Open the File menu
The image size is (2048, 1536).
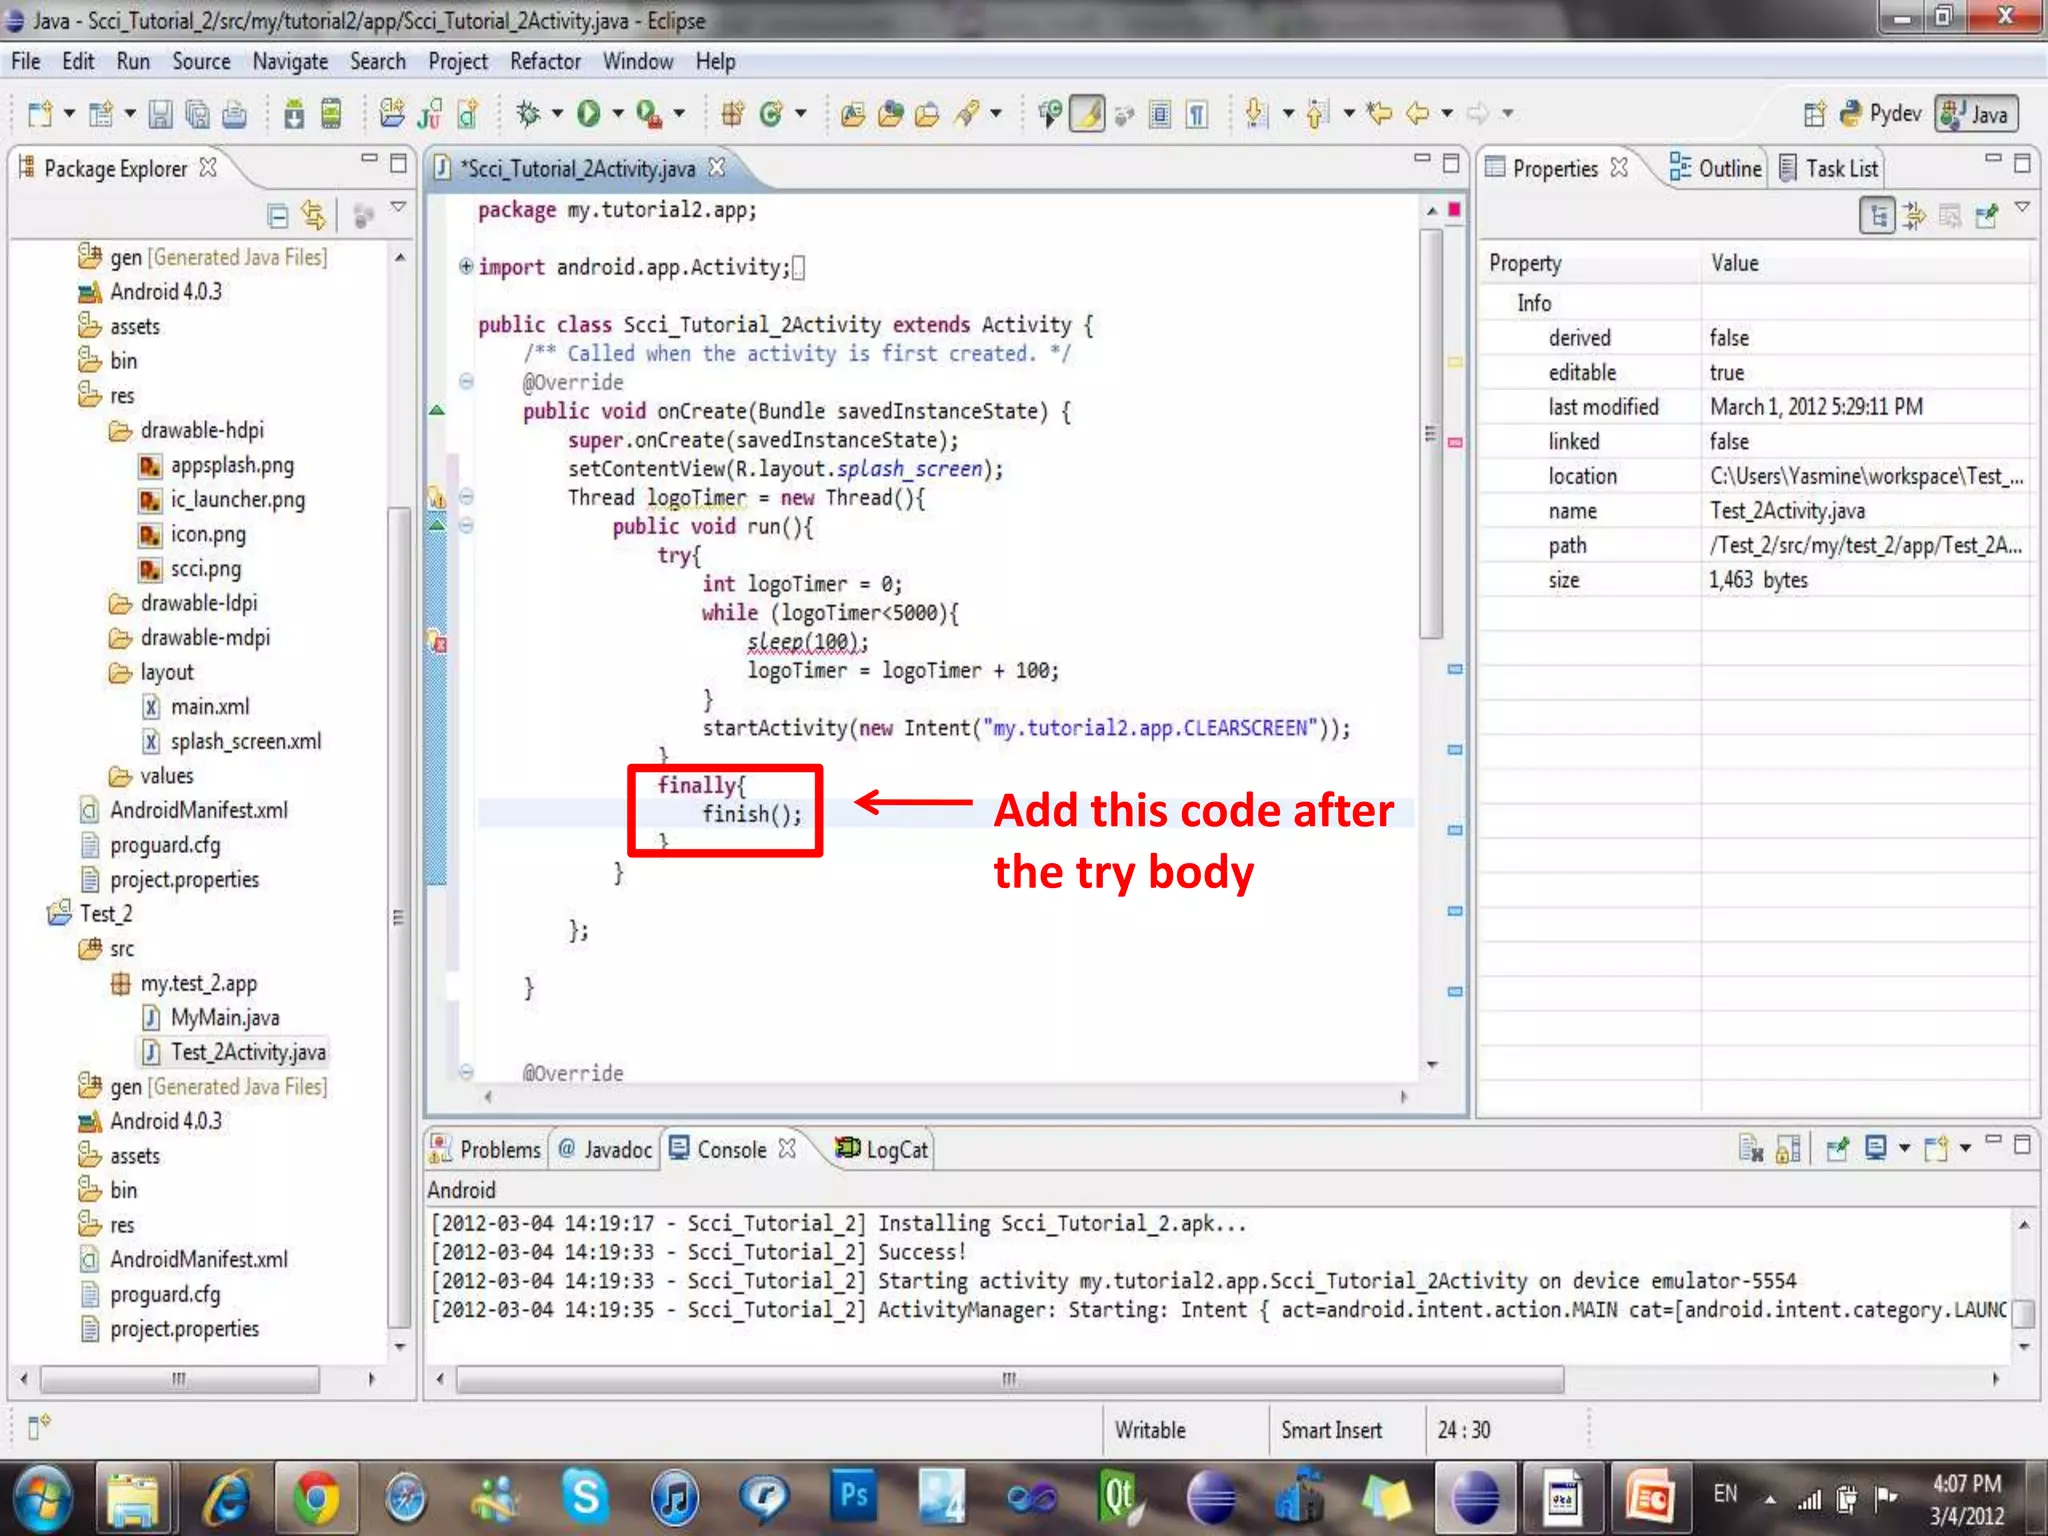pos(26,62)
